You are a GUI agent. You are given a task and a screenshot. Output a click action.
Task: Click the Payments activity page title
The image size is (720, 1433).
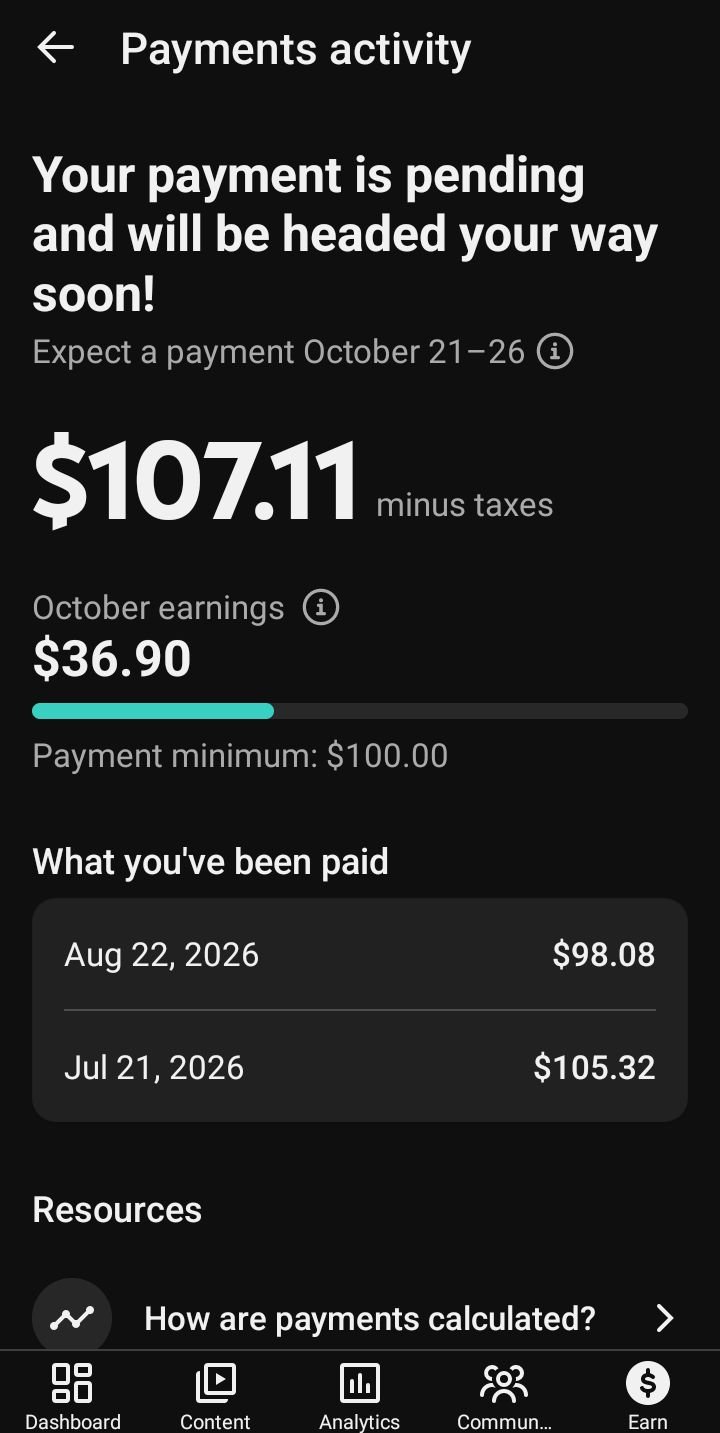point(295,50)
